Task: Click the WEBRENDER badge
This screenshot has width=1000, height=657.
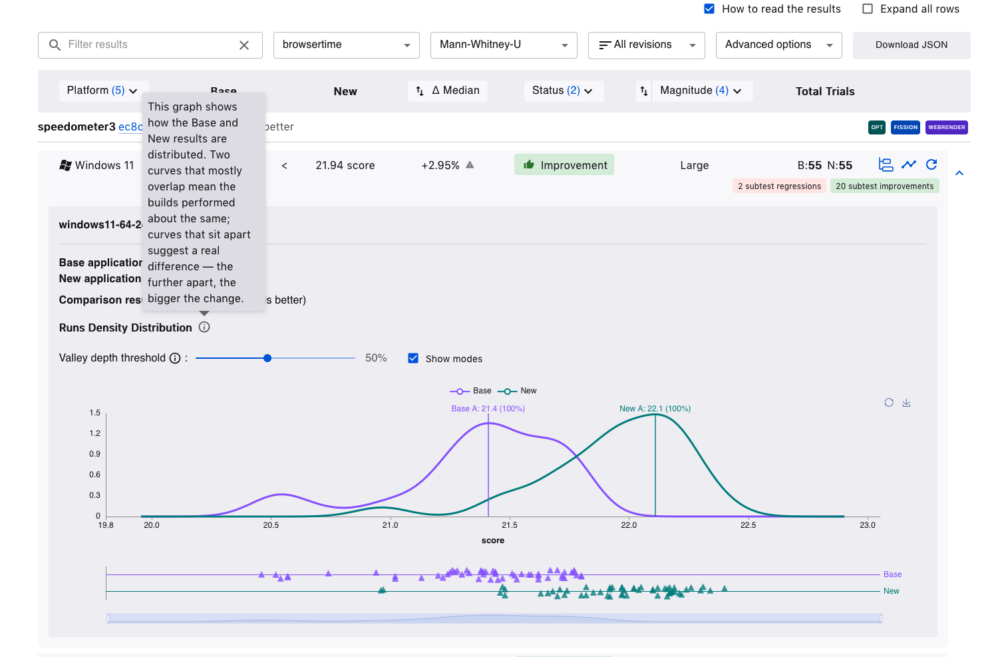Action: tap(946, 127)
